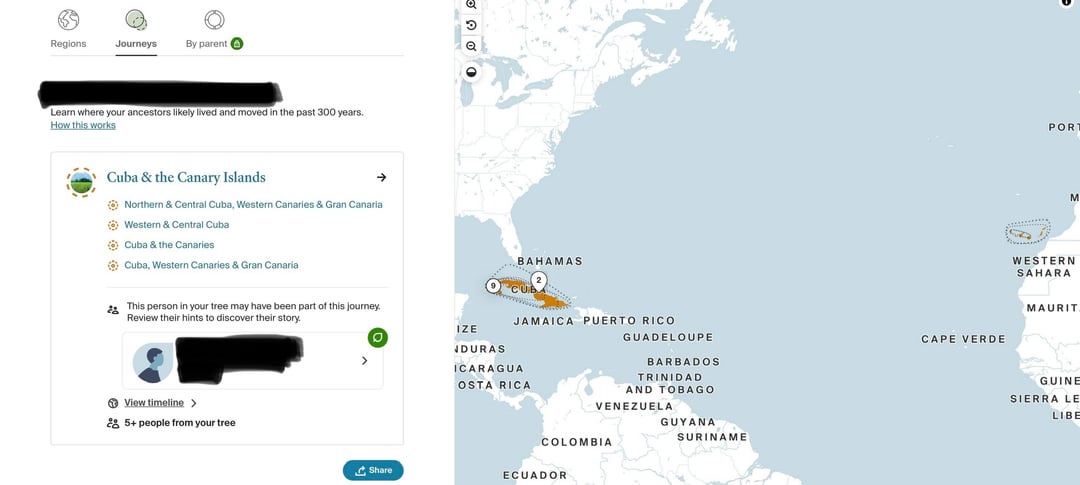Zoom in on the map
This screenshot has height=485, width=1080.
[x=471, y=5]
